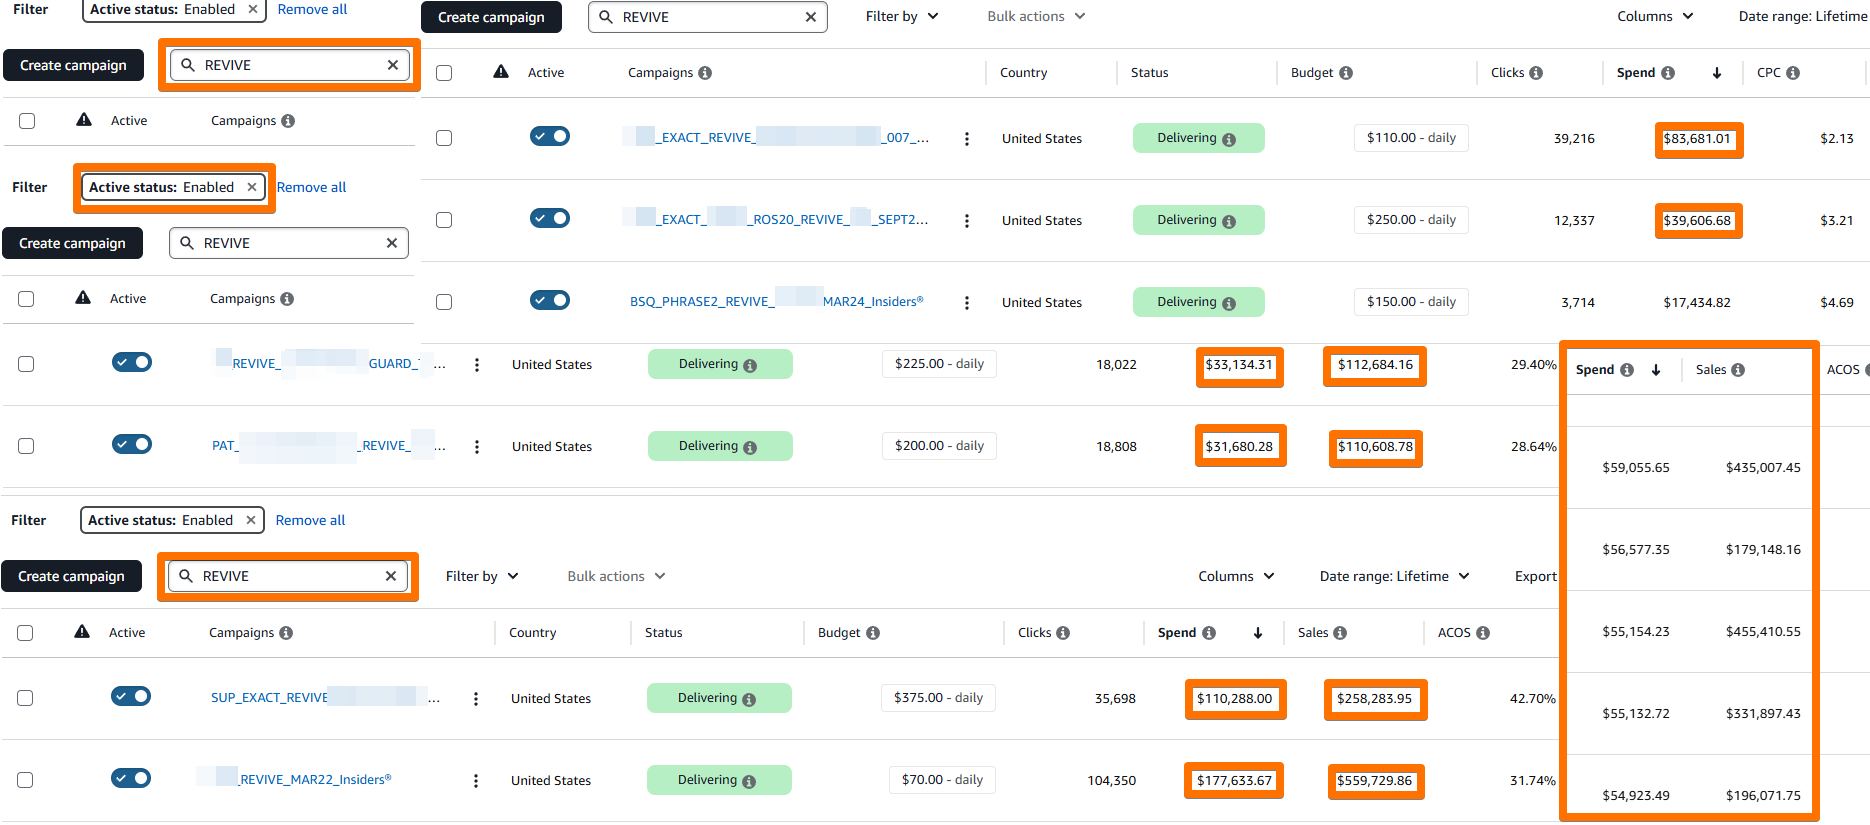Open Filter by dropdown in toolbar with Export
This screenshot has width=1870, height=825.
click(482, 577)
